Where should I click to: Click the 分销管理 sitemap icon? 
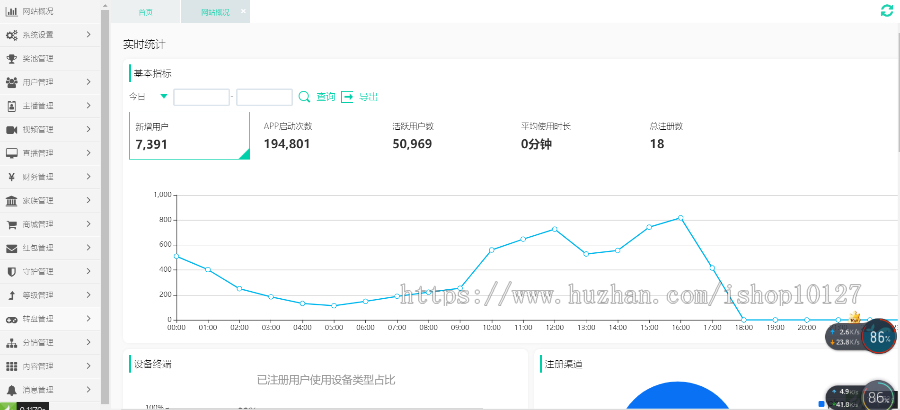(x=11, y=343)
